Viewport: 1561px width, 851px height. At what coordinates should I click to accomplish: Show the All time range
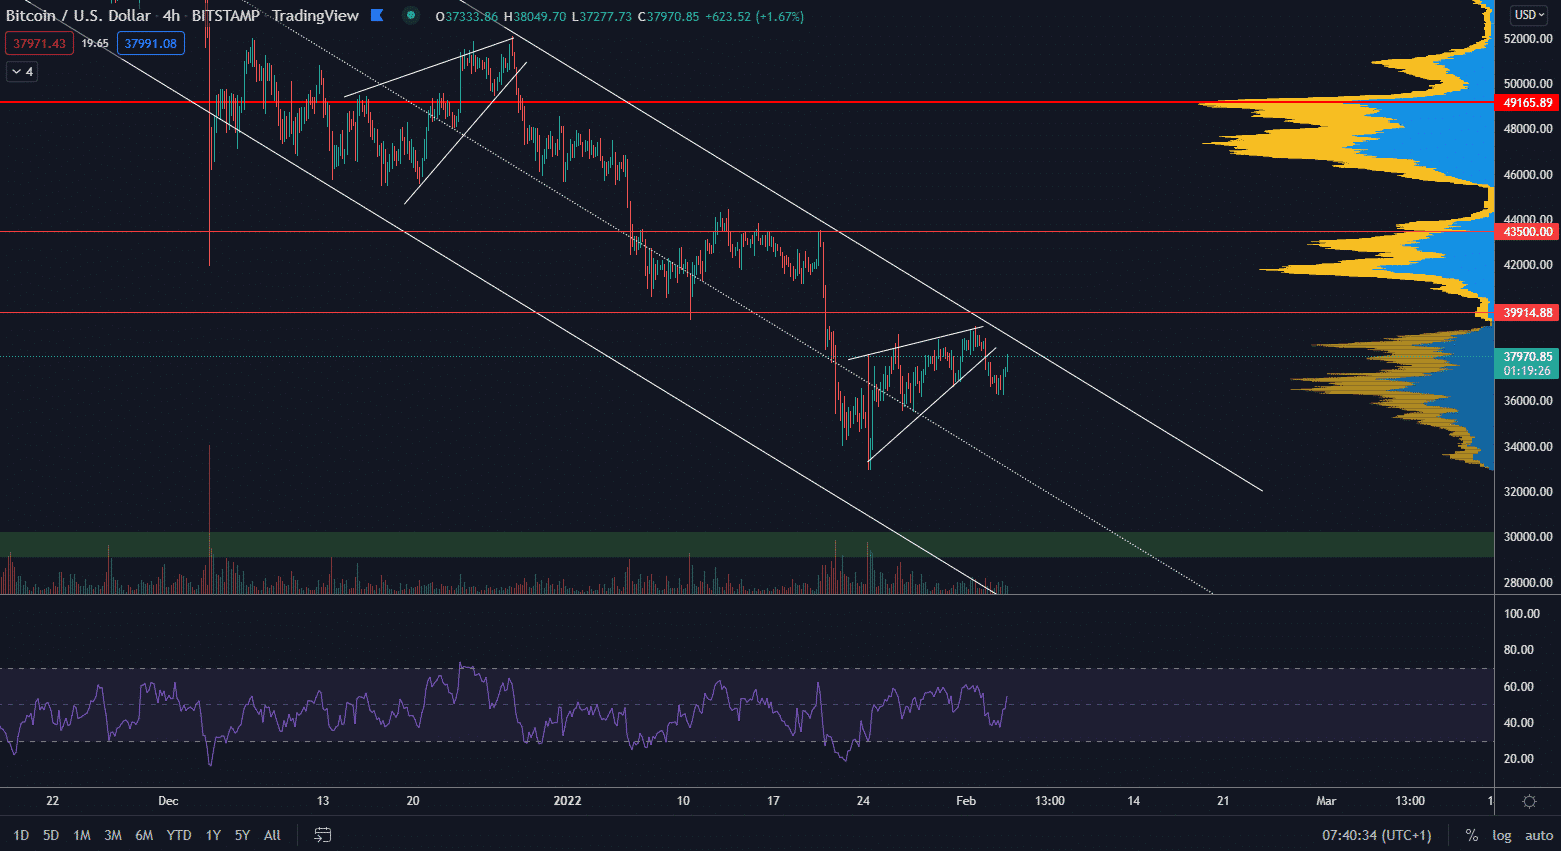(272, 835)
